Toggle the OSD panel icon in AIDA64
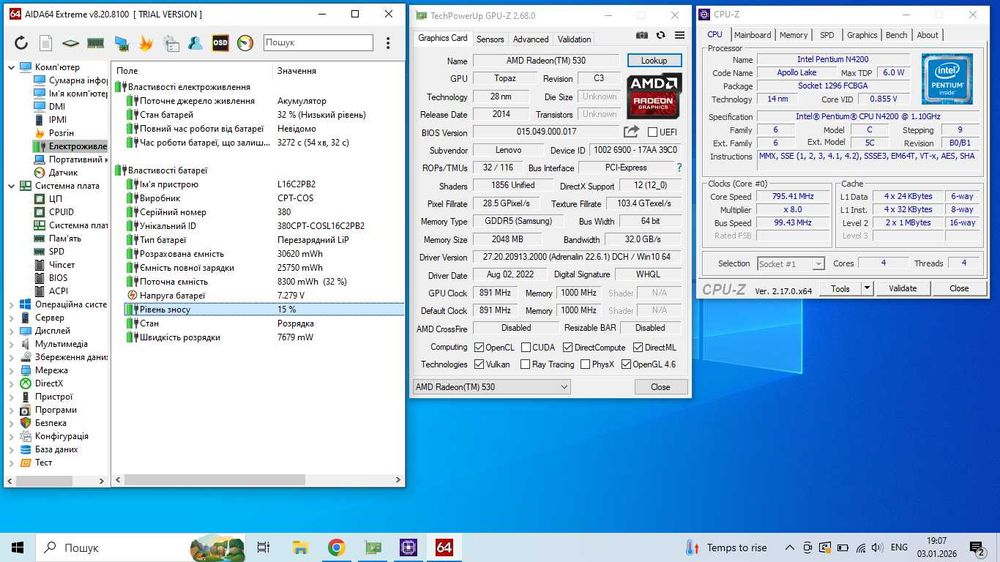 (220, 43)
